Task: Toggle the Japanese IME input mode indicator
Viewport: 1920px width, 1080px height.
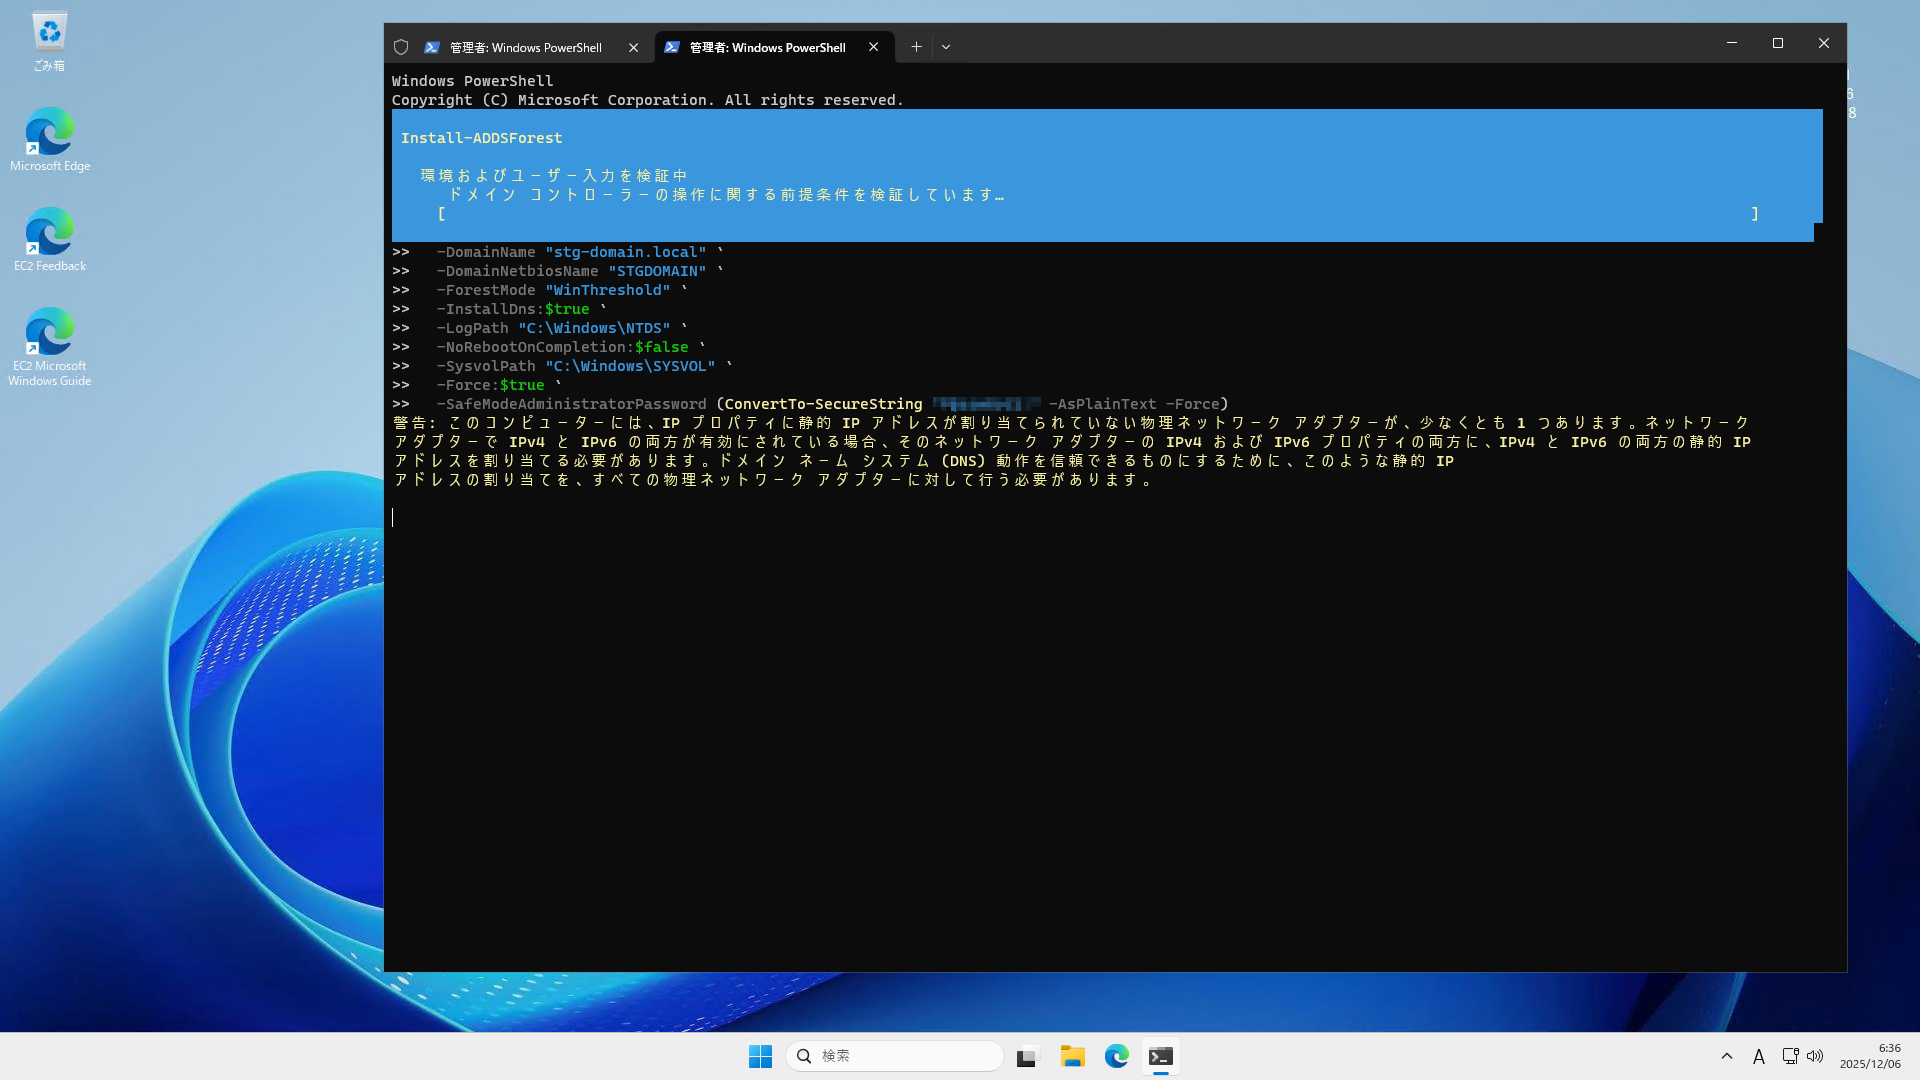Action: point(1758,1056)
